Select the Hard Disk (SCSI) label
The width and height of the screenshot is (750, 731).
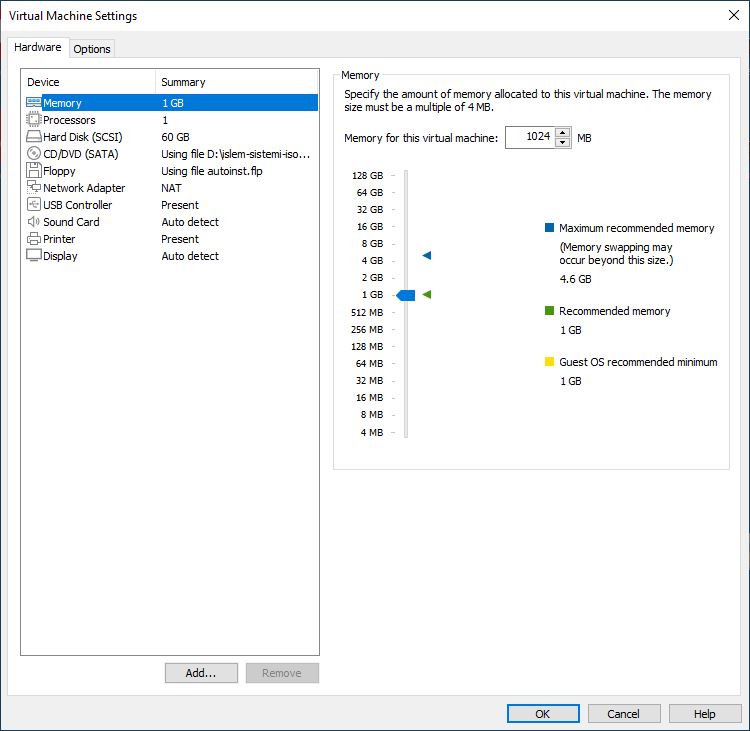click(x=83, y=137)
